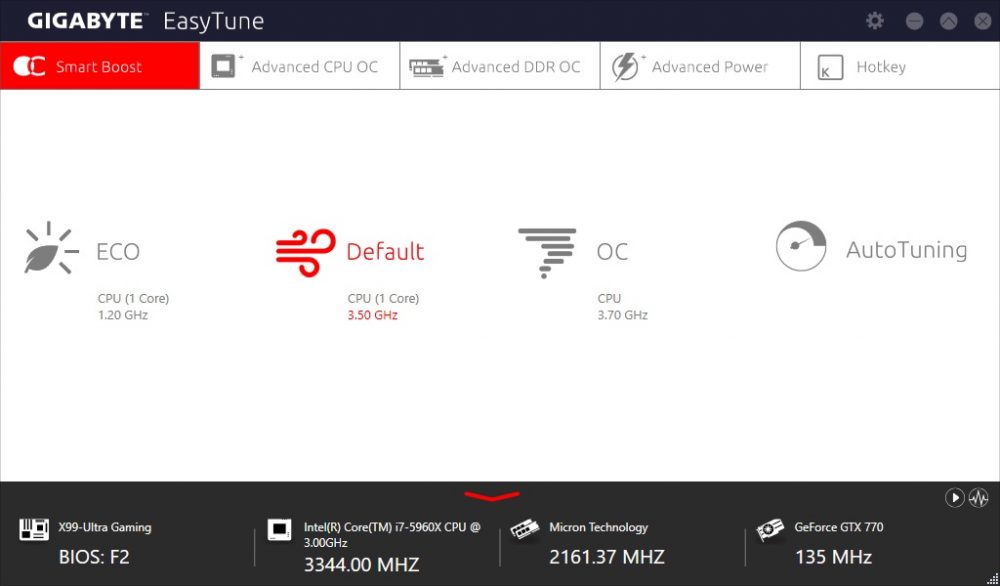Open the Hotkey tab
The image size is (1000, 586).
(x=900, y=66)
